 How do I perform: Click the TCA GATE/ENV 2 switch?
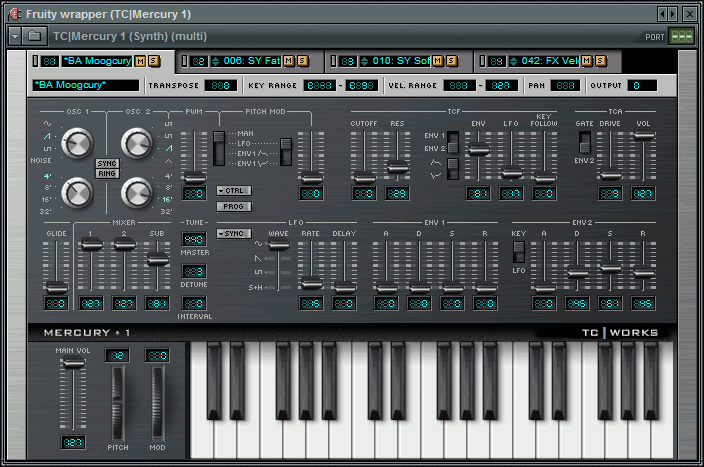(585, 141)
